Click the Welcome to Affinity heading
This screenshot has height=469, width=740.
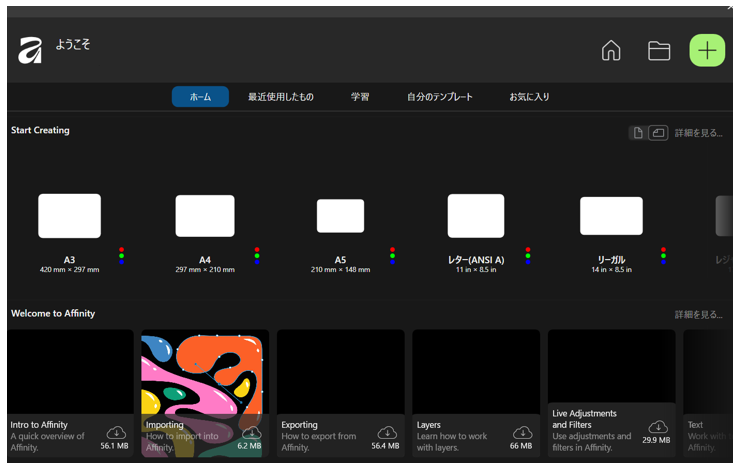(53, 313)
